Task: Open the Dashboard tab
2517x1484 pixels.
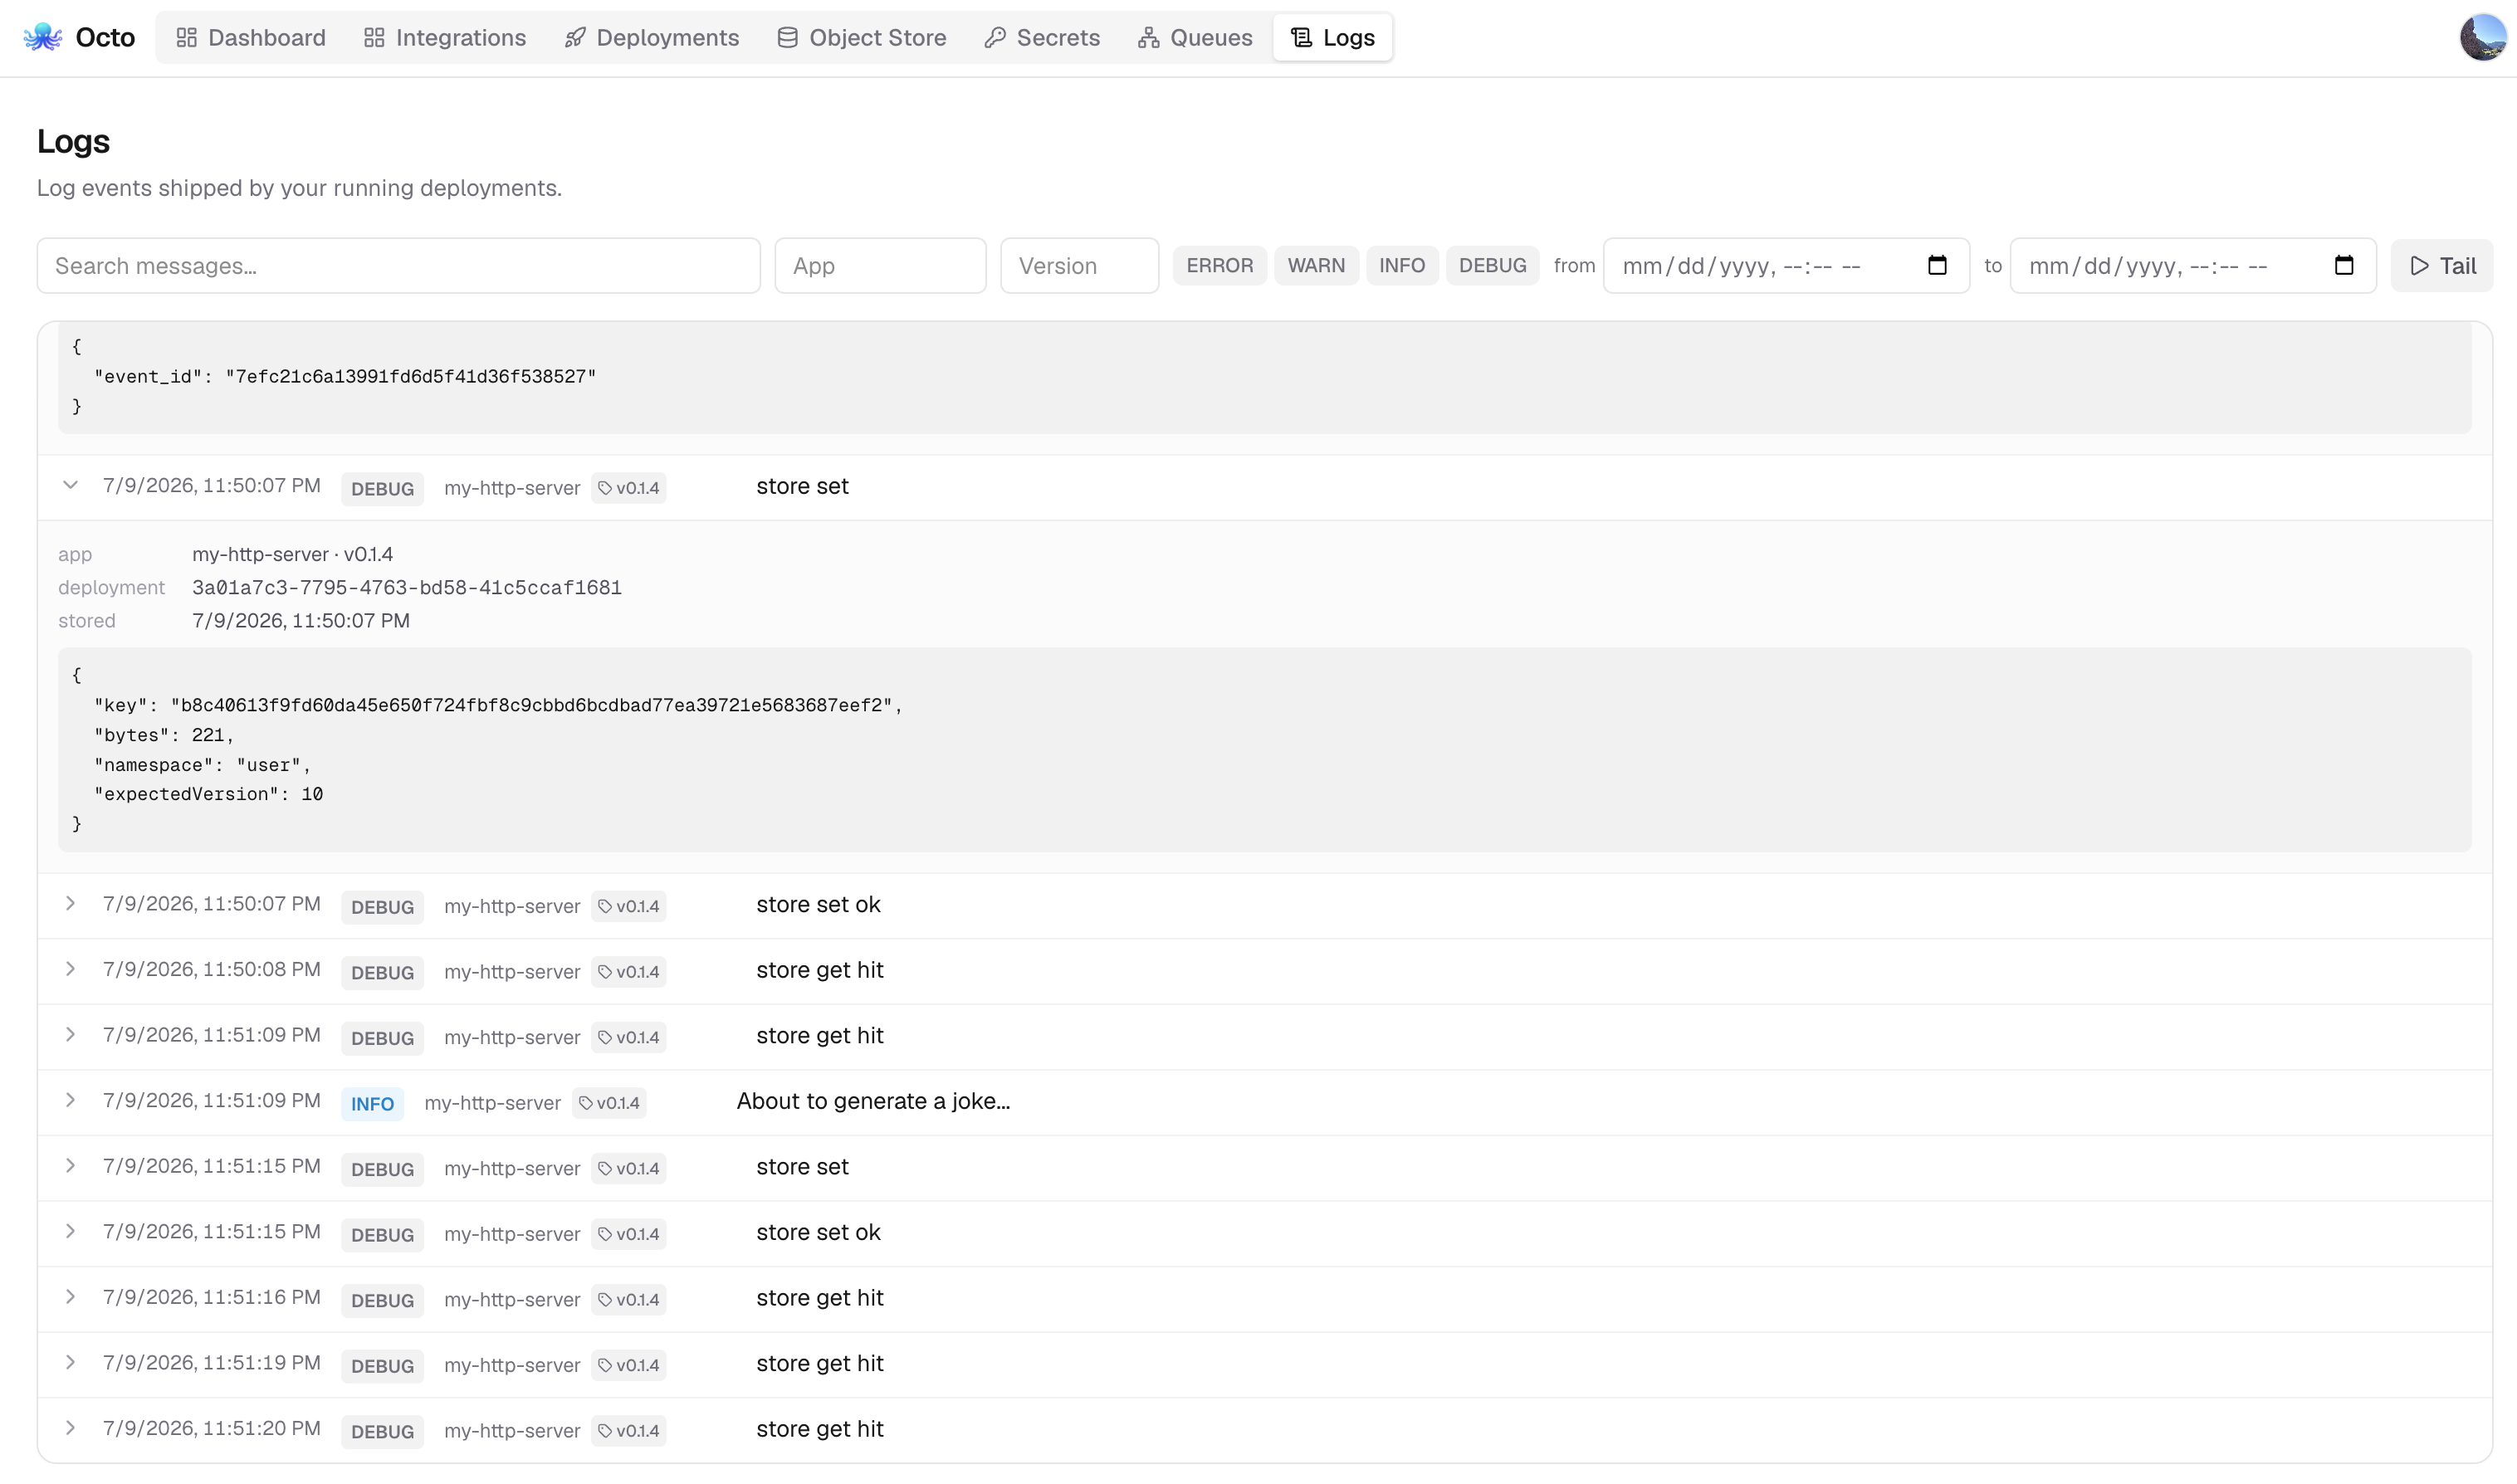Action: click(250, 37)
